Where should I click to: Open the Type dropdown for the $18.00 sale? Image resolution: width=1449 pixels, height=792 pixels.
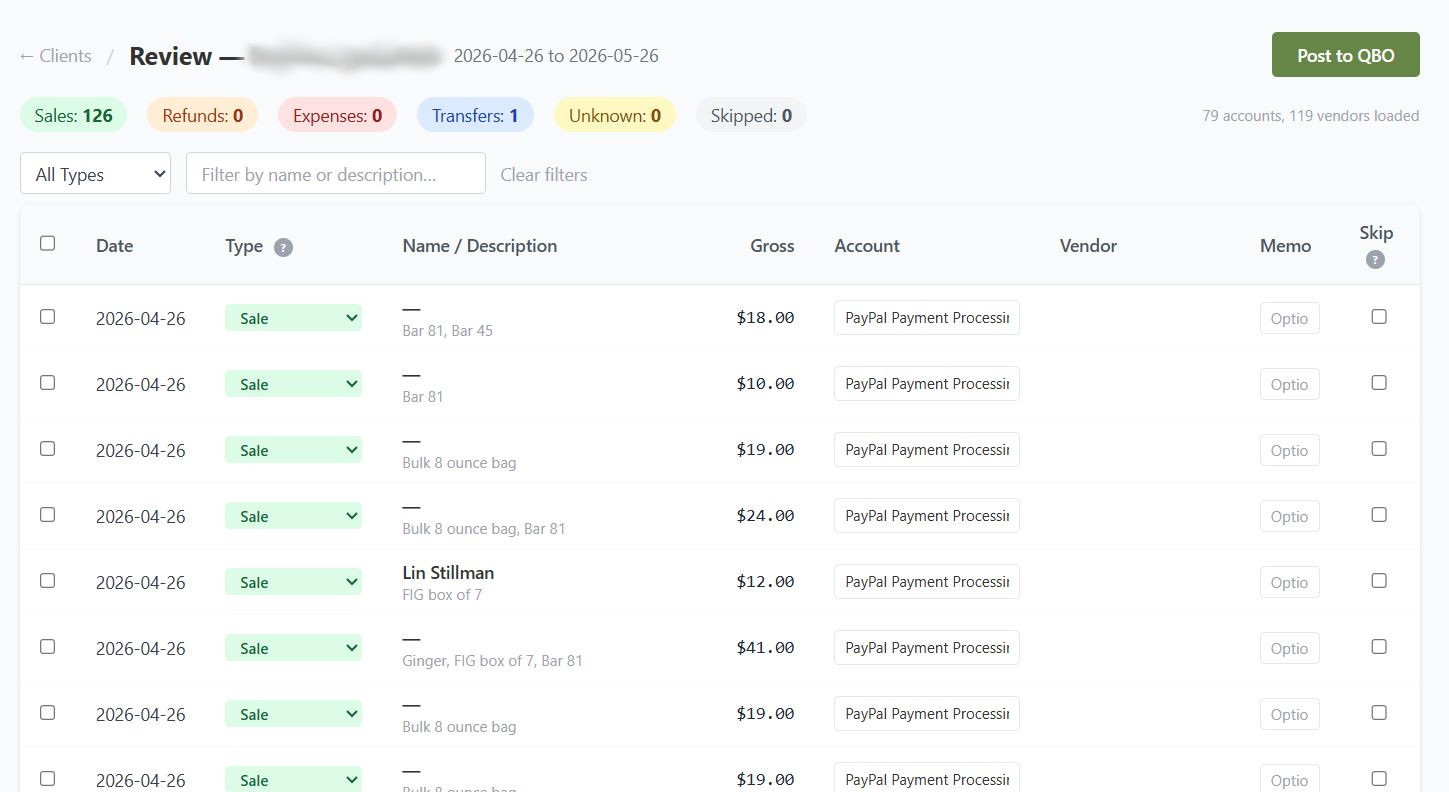(x=293, y=318)
